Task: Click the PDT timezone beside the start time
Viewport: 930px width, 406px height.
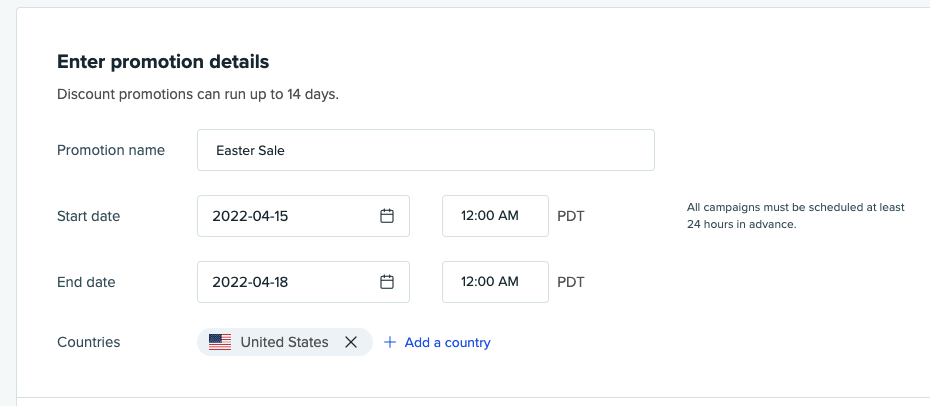Action: pyautogui.click(x=570, y=216)
